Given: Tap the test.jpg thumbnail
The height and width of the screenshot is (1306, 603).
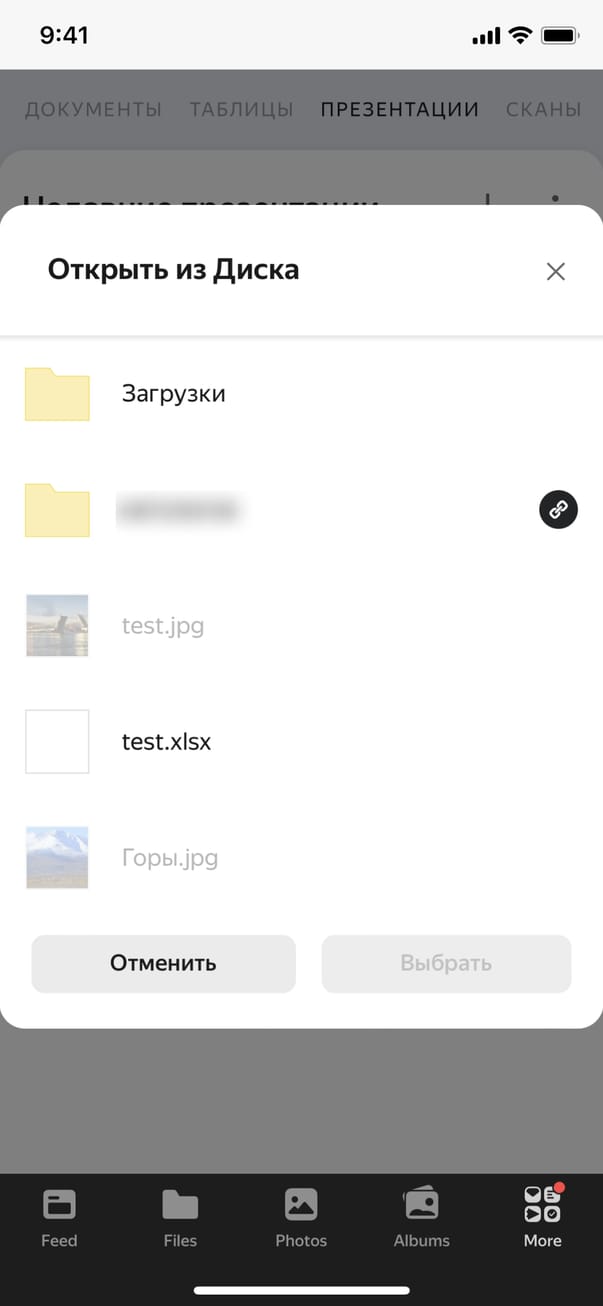Looking at the screenshot, I should tap(57, 626).
